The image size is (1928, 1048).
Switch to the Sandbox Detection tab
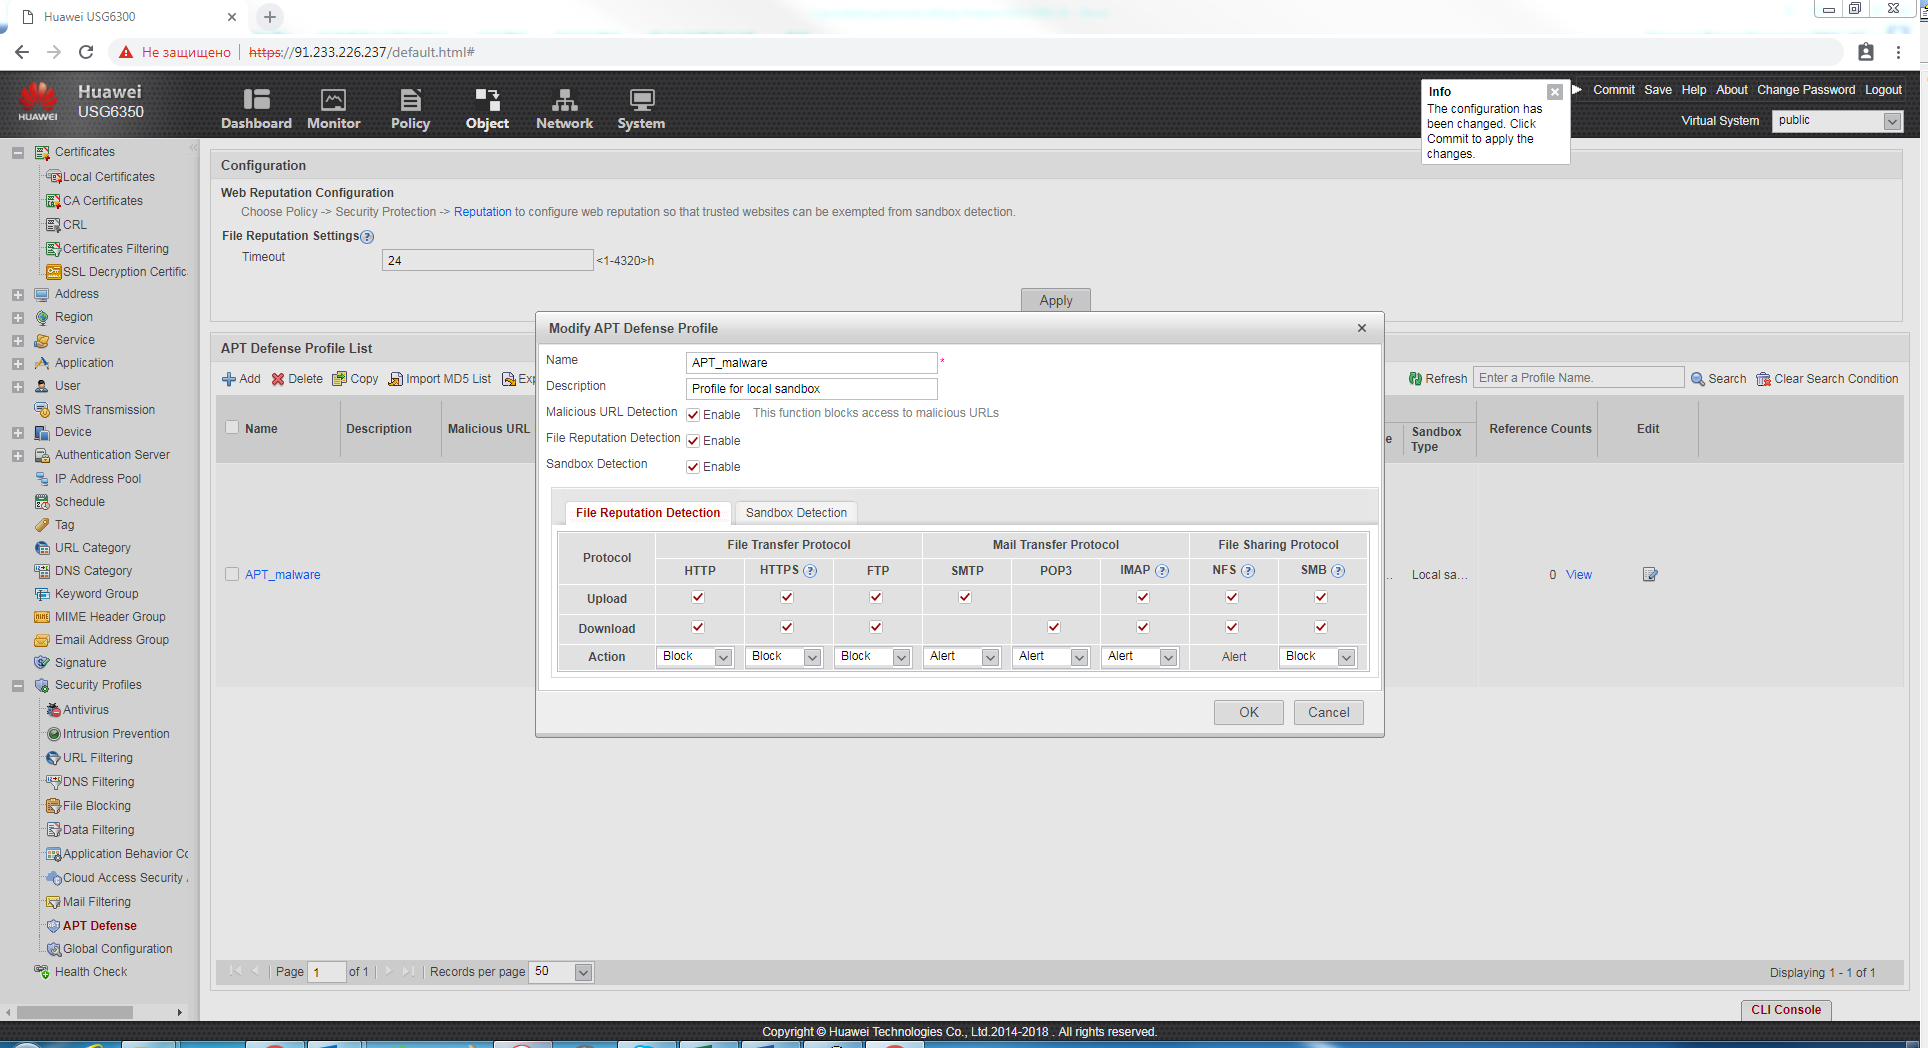[796, 513]
